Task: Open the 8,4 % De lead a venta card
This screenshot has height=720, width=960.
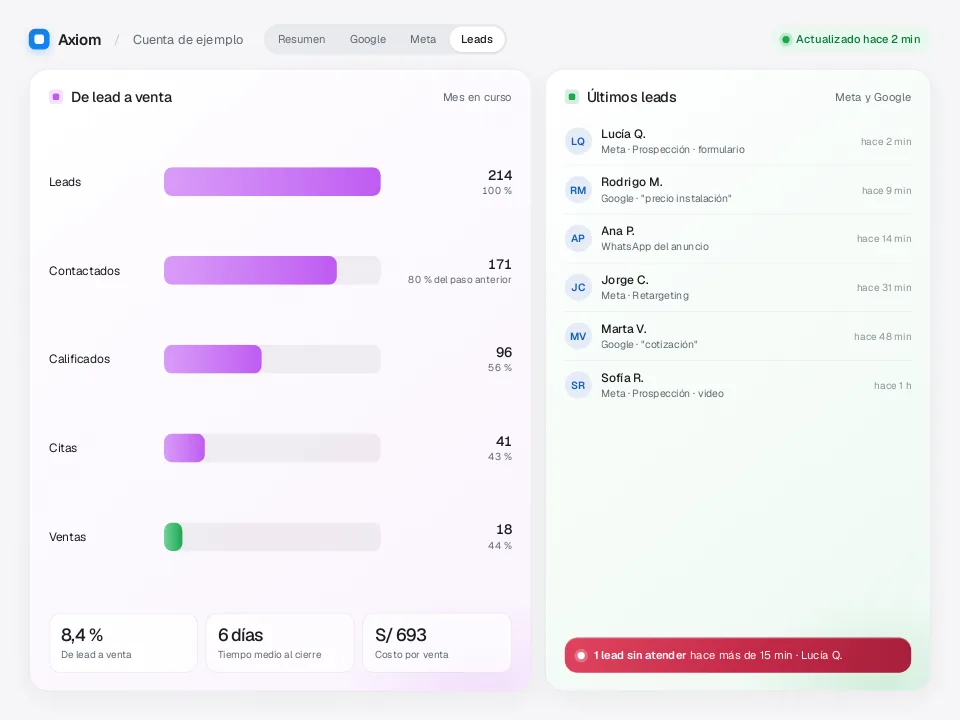Action: pos(123,643)
